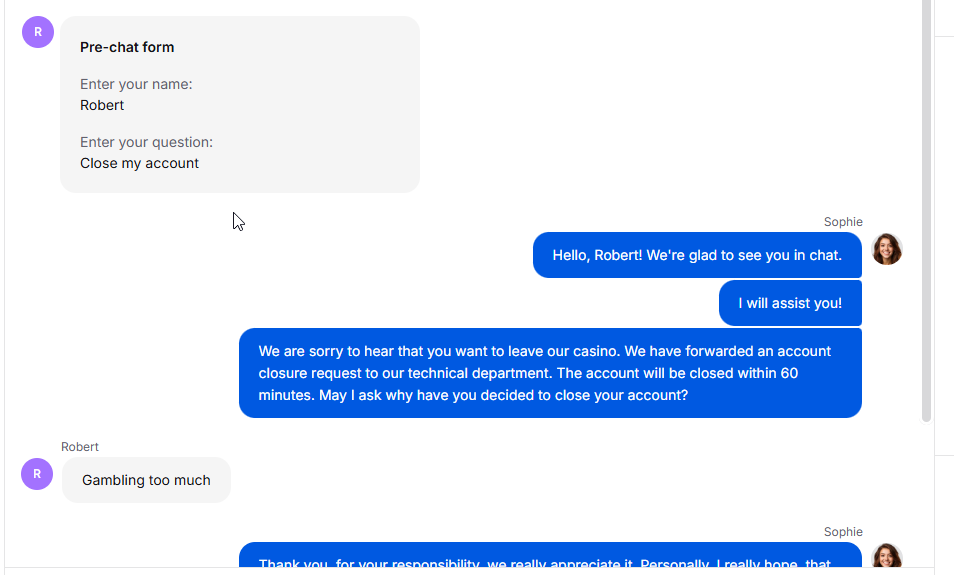Select the Gambling too much reply bubble
Viewport: 954px width, 575px height.
(146, 480)
